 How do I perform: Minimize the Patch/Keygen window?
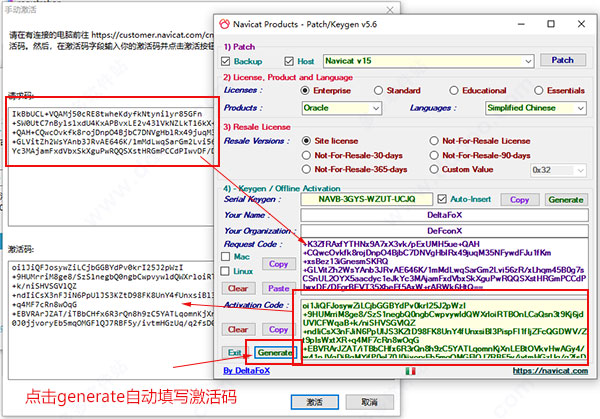(521, 24)
